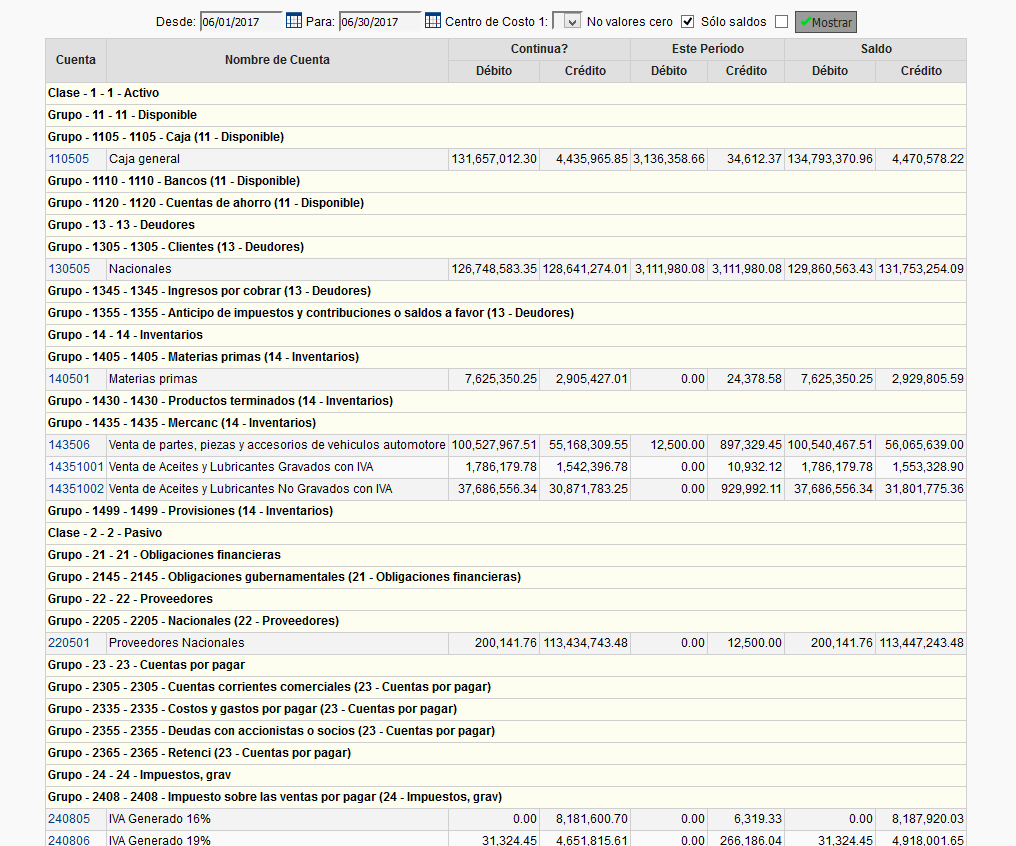The height and width of the screenshot is (846, 1016).
Task: Click the Desde date input field
Action: (x=240, y=21)
